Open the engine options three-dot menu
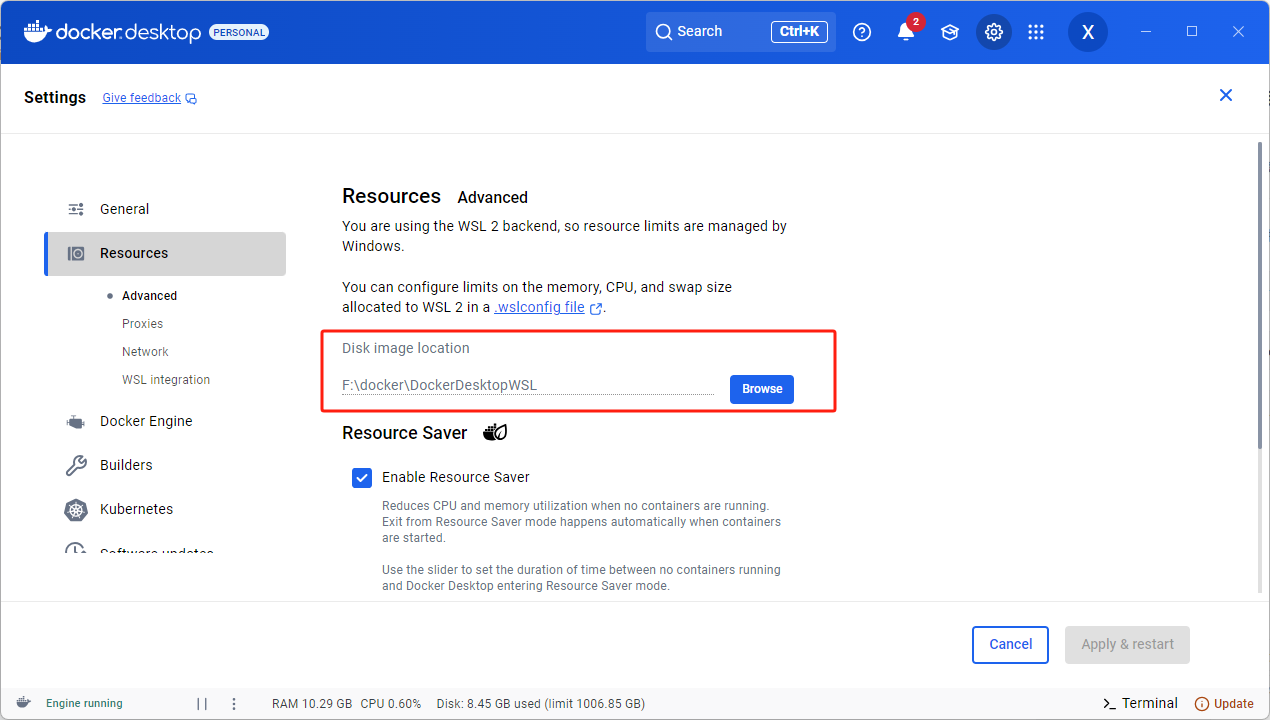 tap(234, 704)
